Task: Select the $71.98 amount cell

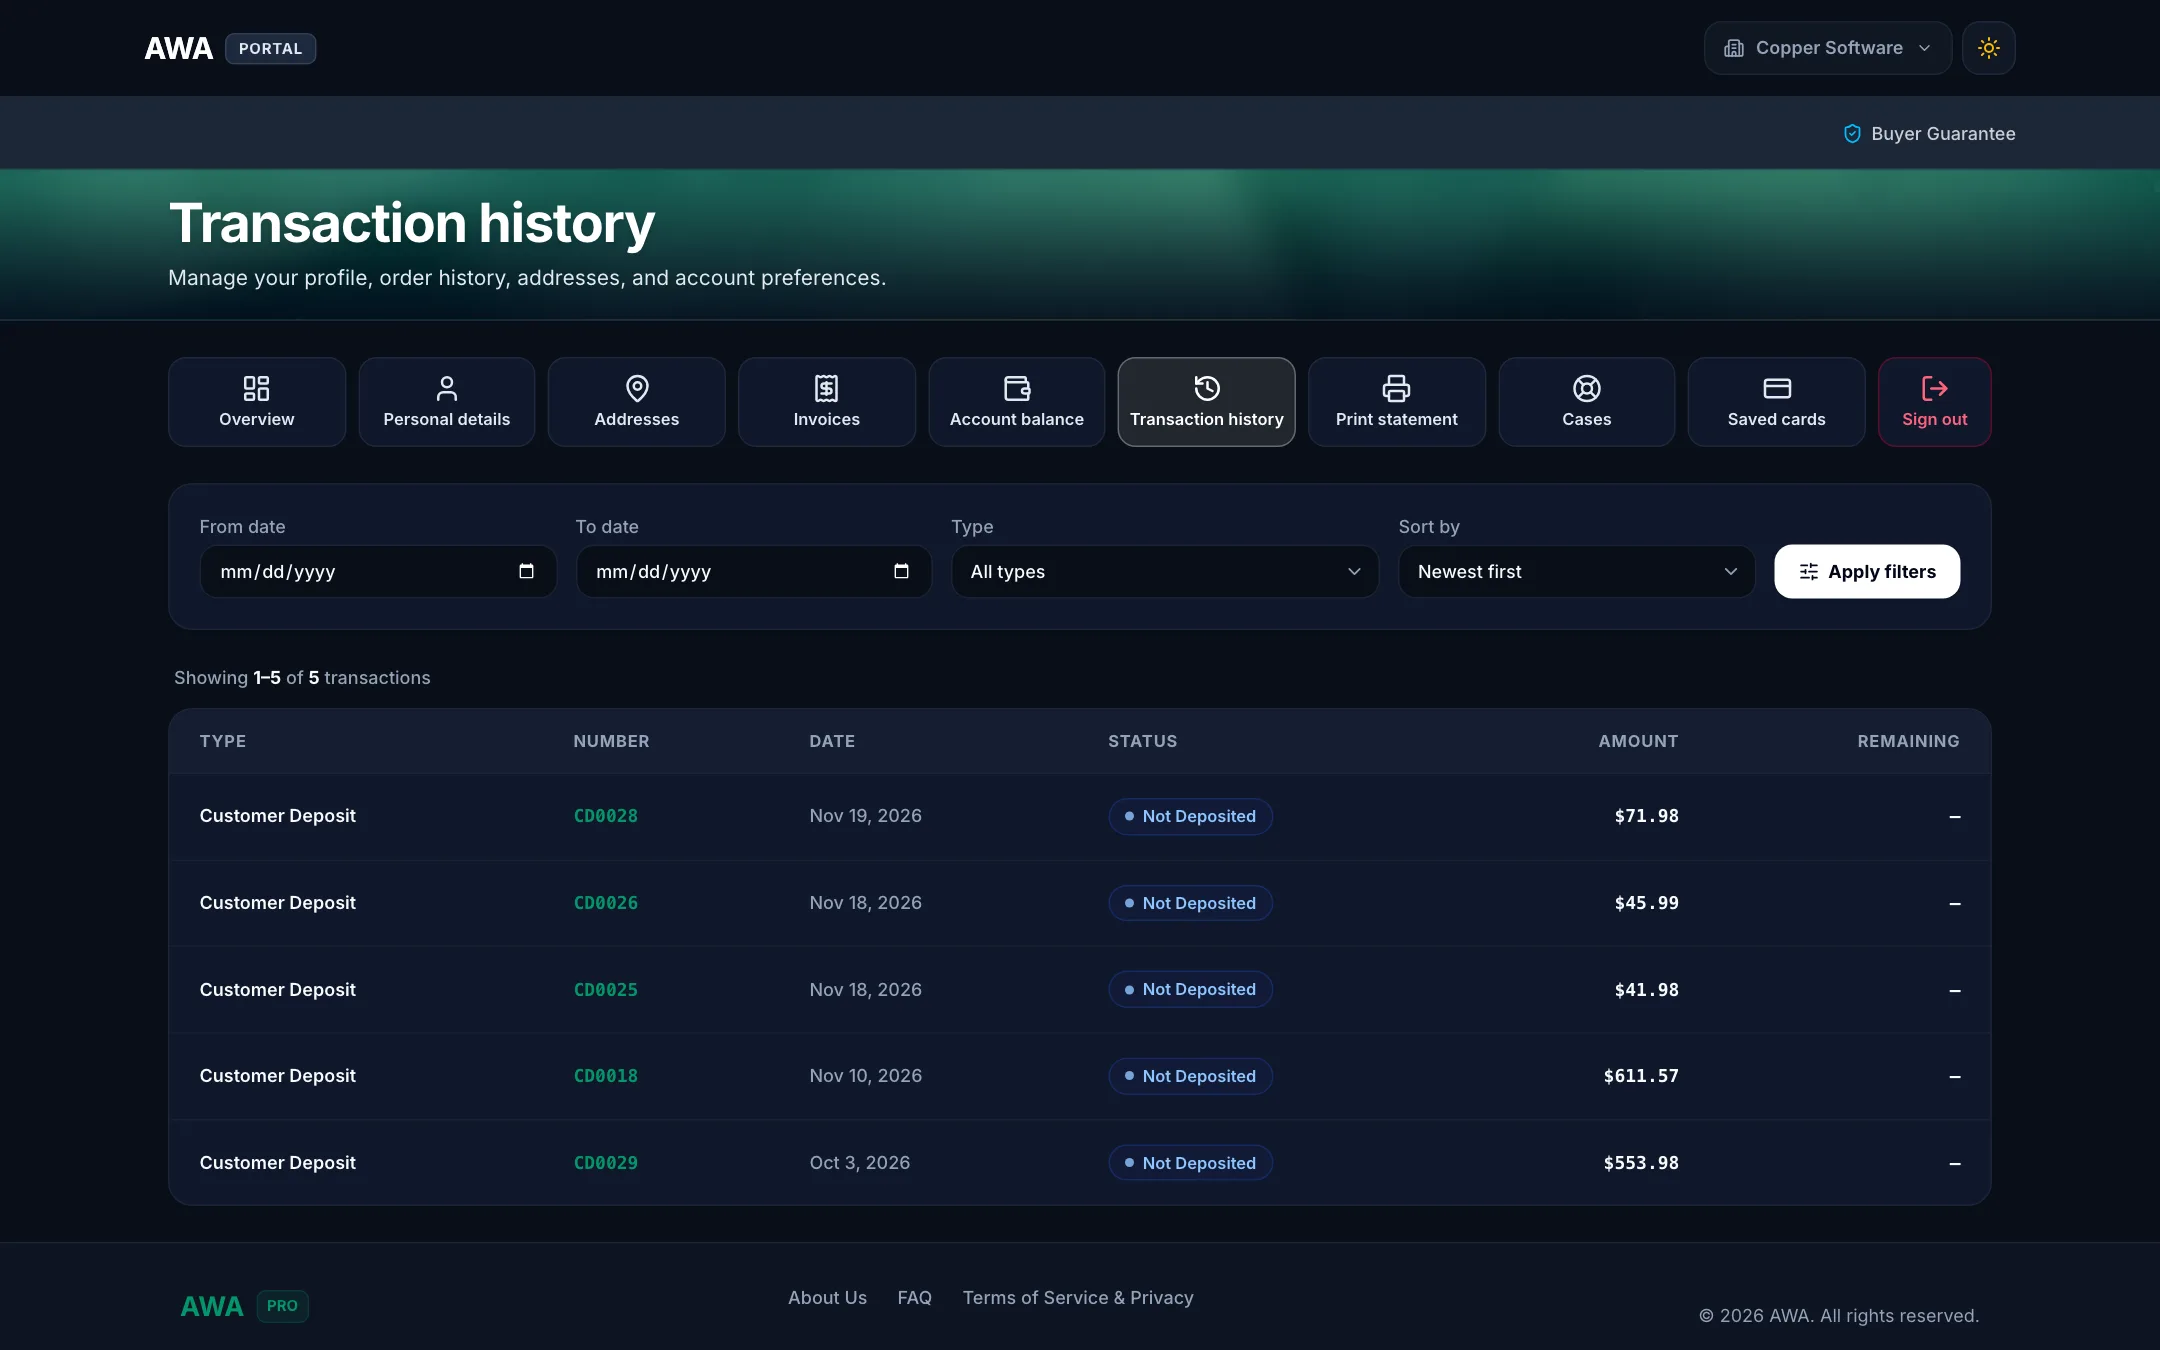Action: coord(1646,816)
